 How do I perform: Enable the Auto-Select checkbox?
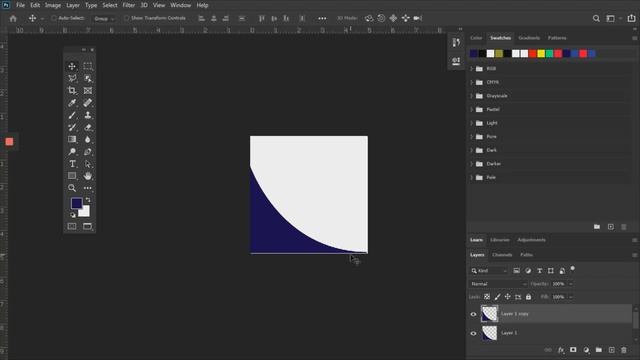(x=53, y=18)
